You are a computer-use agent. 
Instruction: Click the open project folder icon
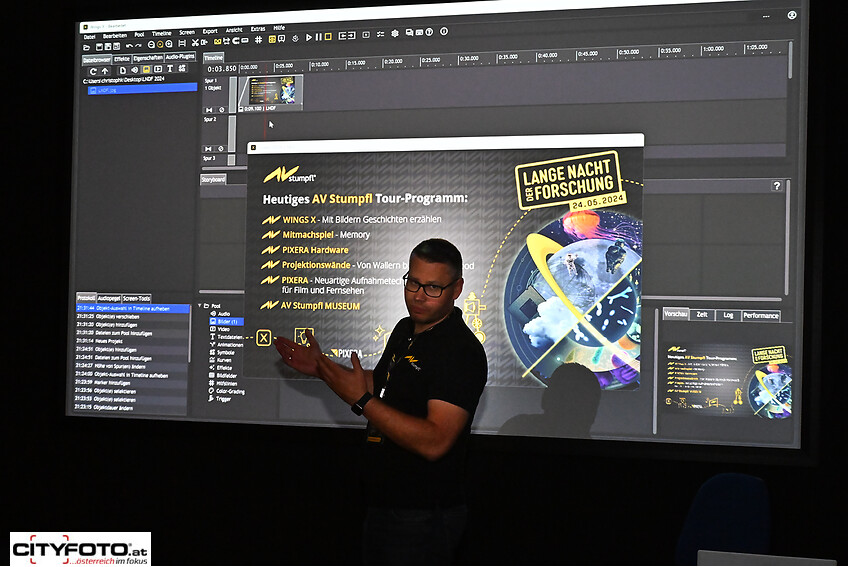86,47
